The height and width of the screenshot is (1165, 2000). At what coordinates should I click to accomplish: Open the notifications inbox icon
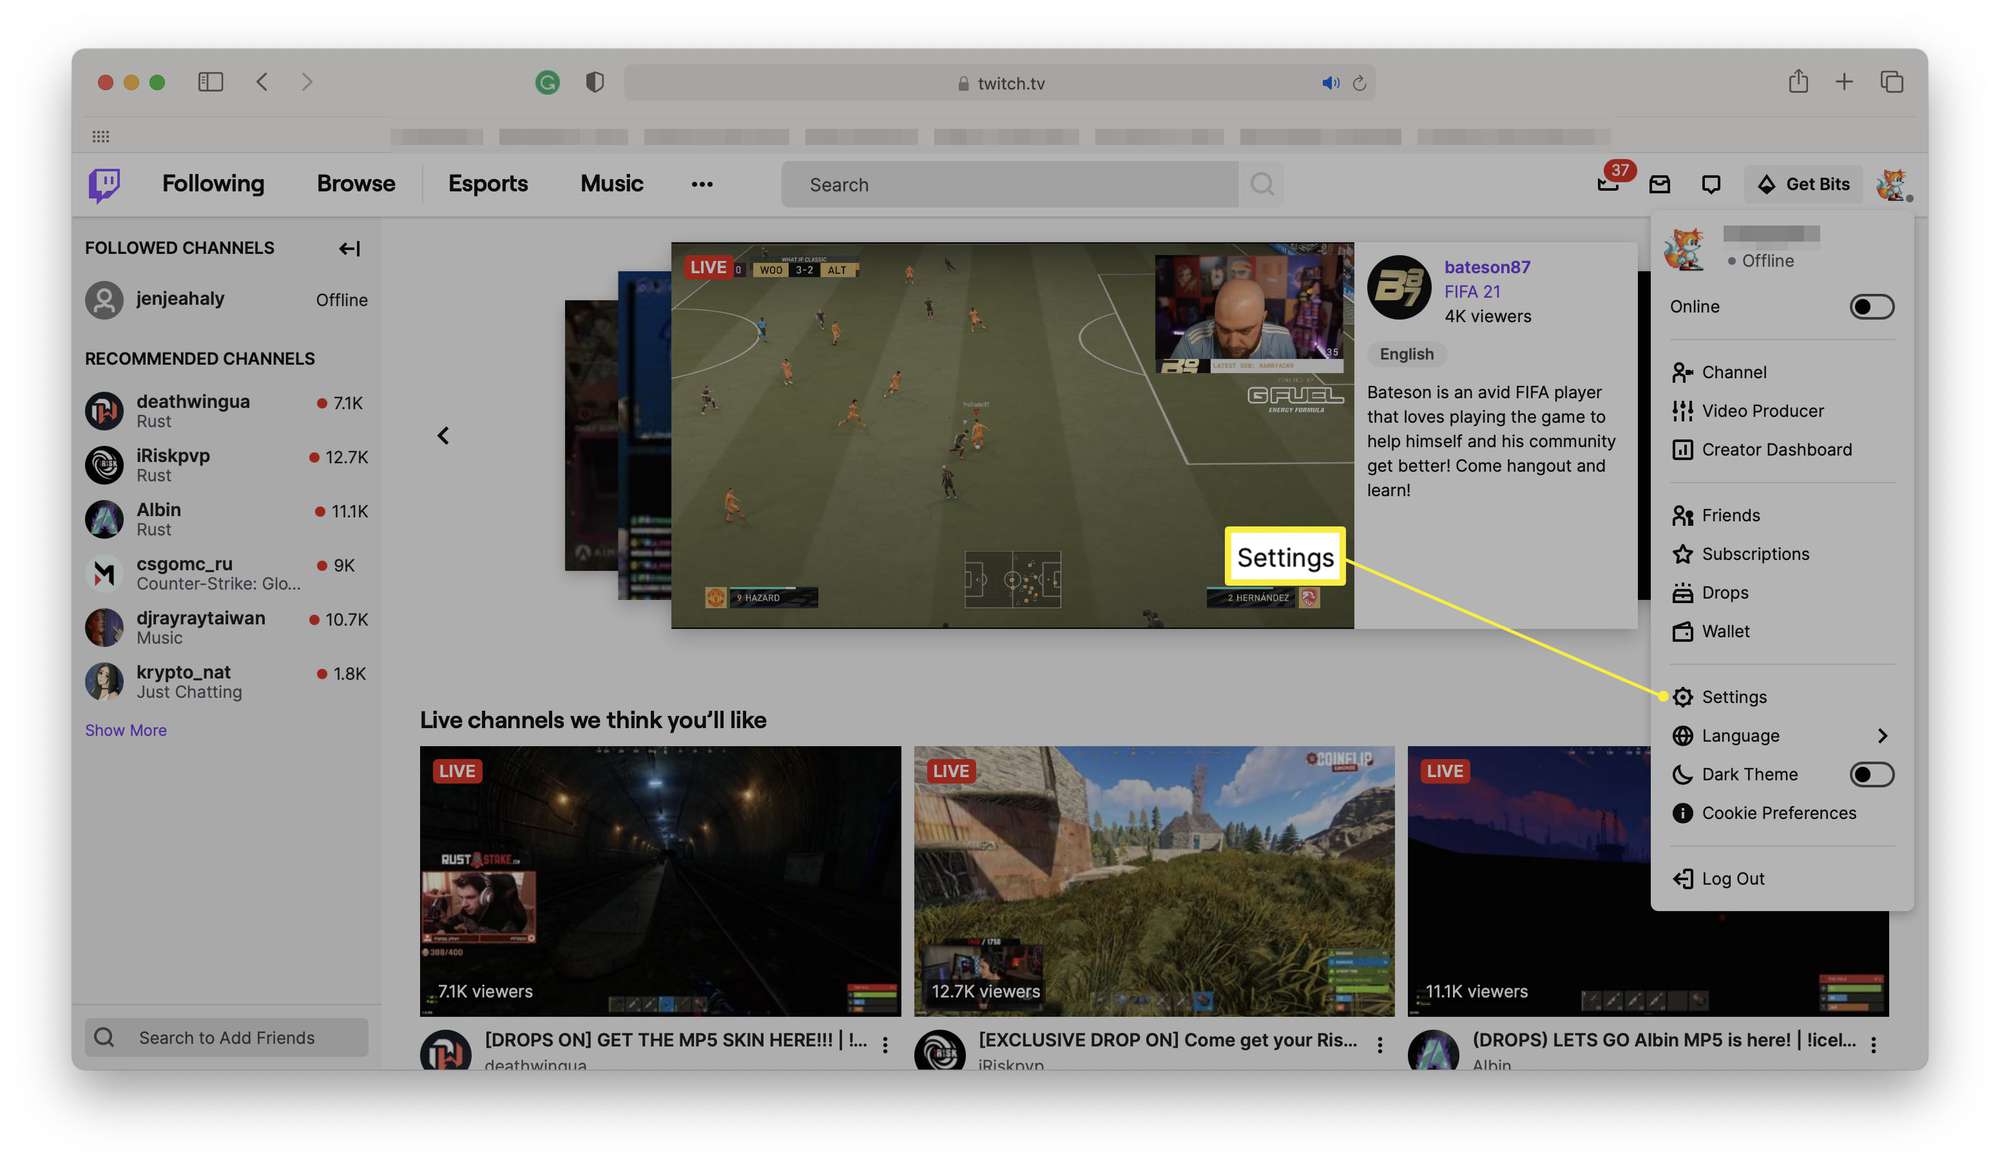(1660, 184)
